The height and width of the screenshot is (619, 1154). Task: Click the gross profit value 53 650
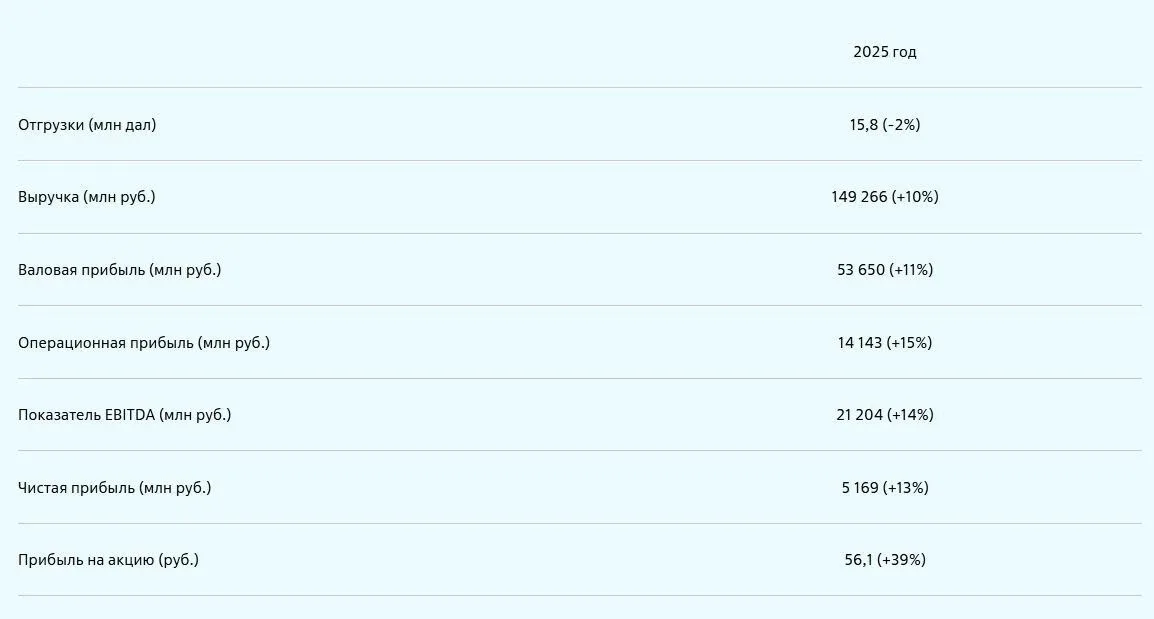[x=861, y=270]
